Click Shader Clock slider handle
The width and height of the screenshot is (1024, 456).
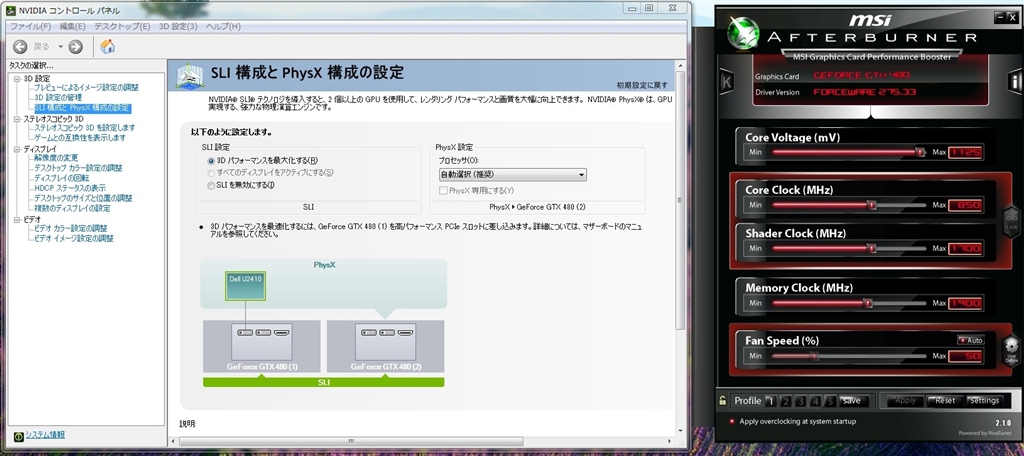[x=872, y=248]
